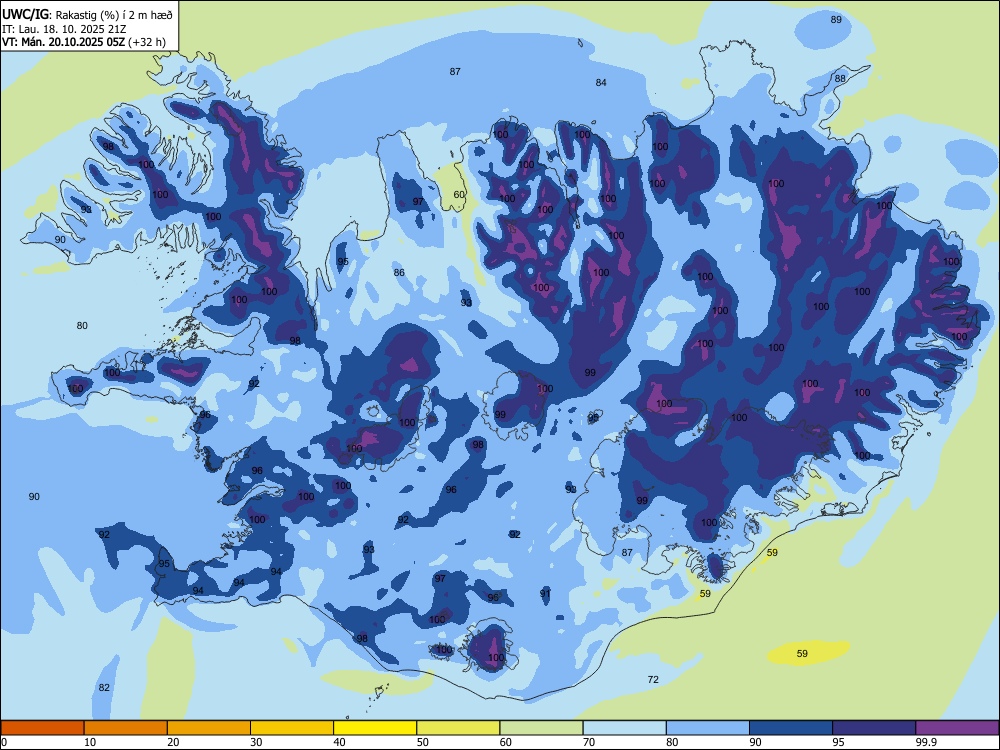Click the '60' value in the yellow-green patch
This screenshot has height=750, width=1000.
pyautogui.click(x=459, y=195)
